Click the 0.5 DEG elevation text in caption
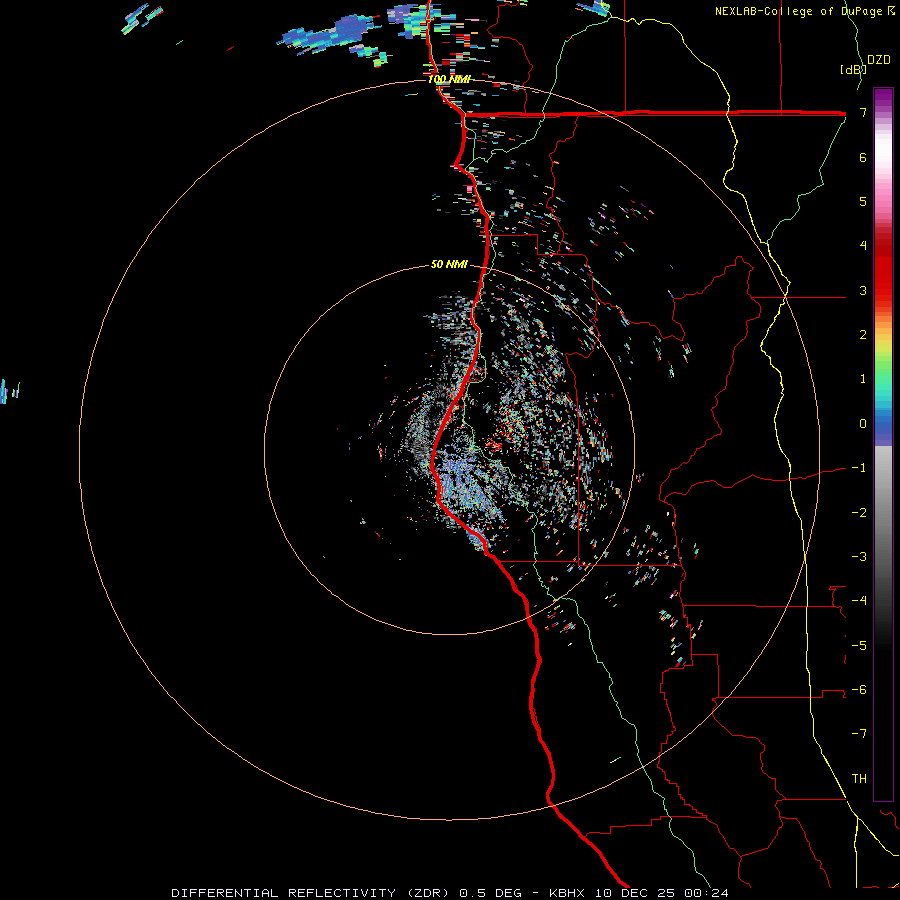The height and width of the screenshot is (900, 900). [490, 893]
